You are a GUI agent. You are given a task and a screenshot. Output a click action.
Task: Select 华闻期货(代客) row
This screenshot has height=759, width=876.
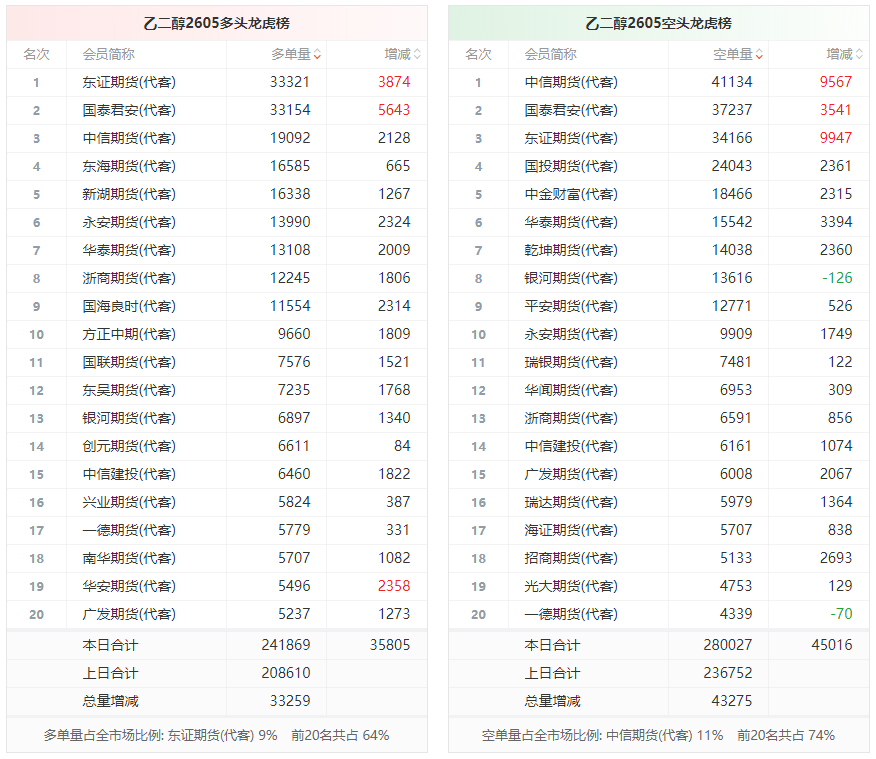click(x=659, y=390)
